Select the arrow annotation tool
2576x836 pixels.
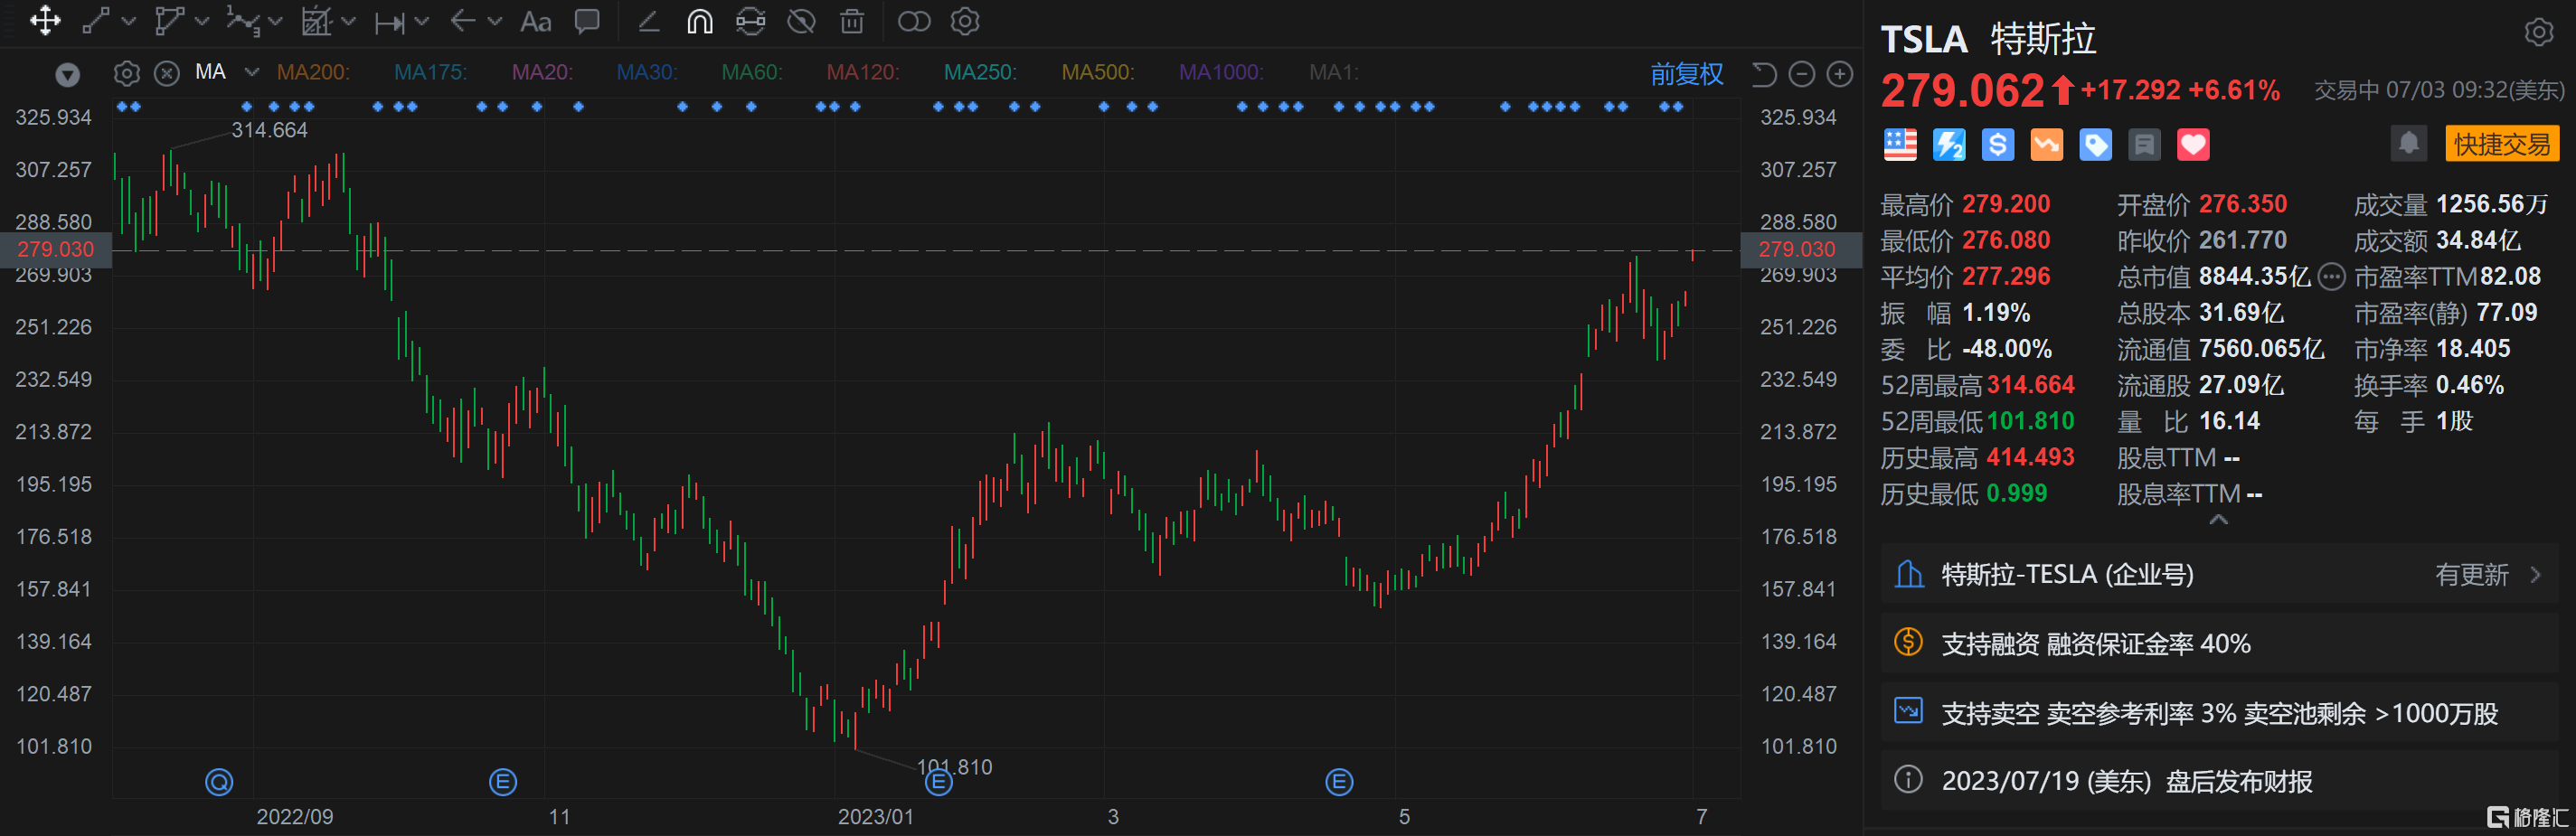point(462,20)
